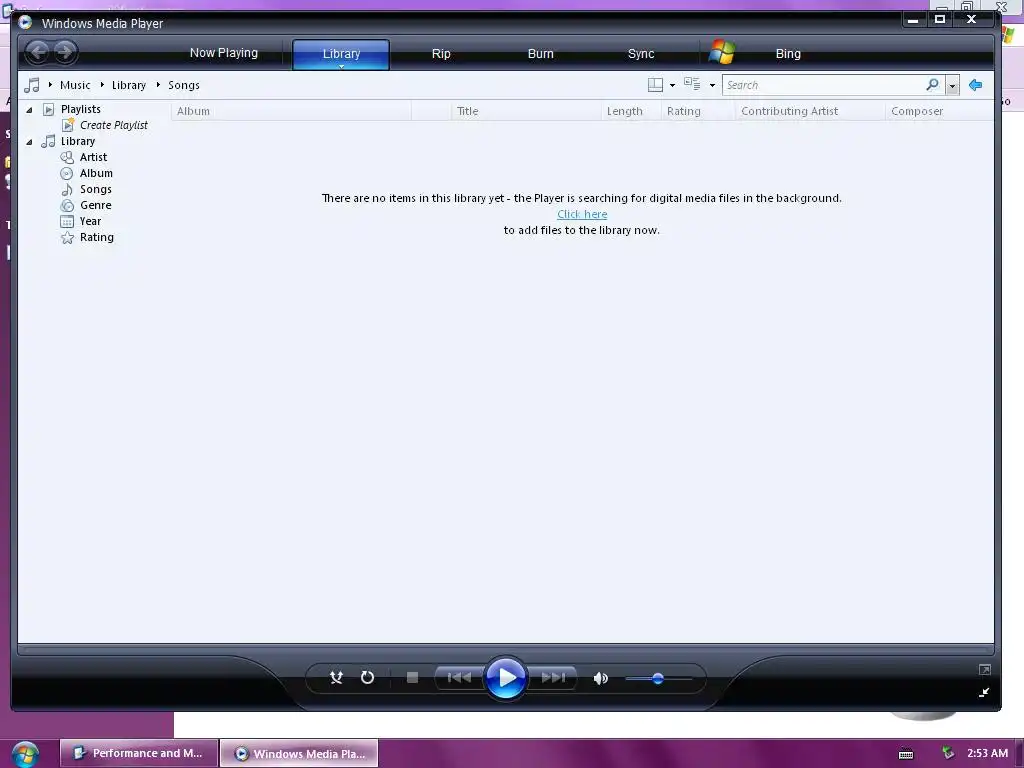Click the system tray clock showing 2:53 AM

point(987,753)
